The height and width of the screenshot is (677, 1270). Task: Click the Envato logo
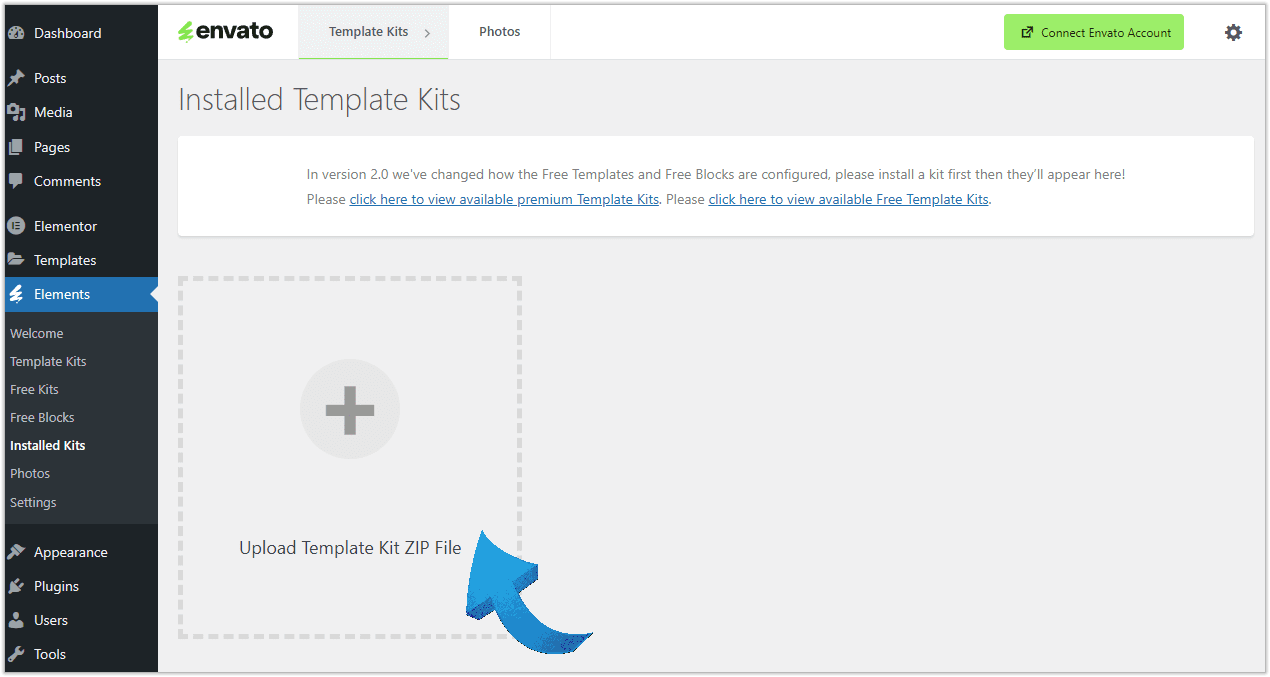coord(226,31)
